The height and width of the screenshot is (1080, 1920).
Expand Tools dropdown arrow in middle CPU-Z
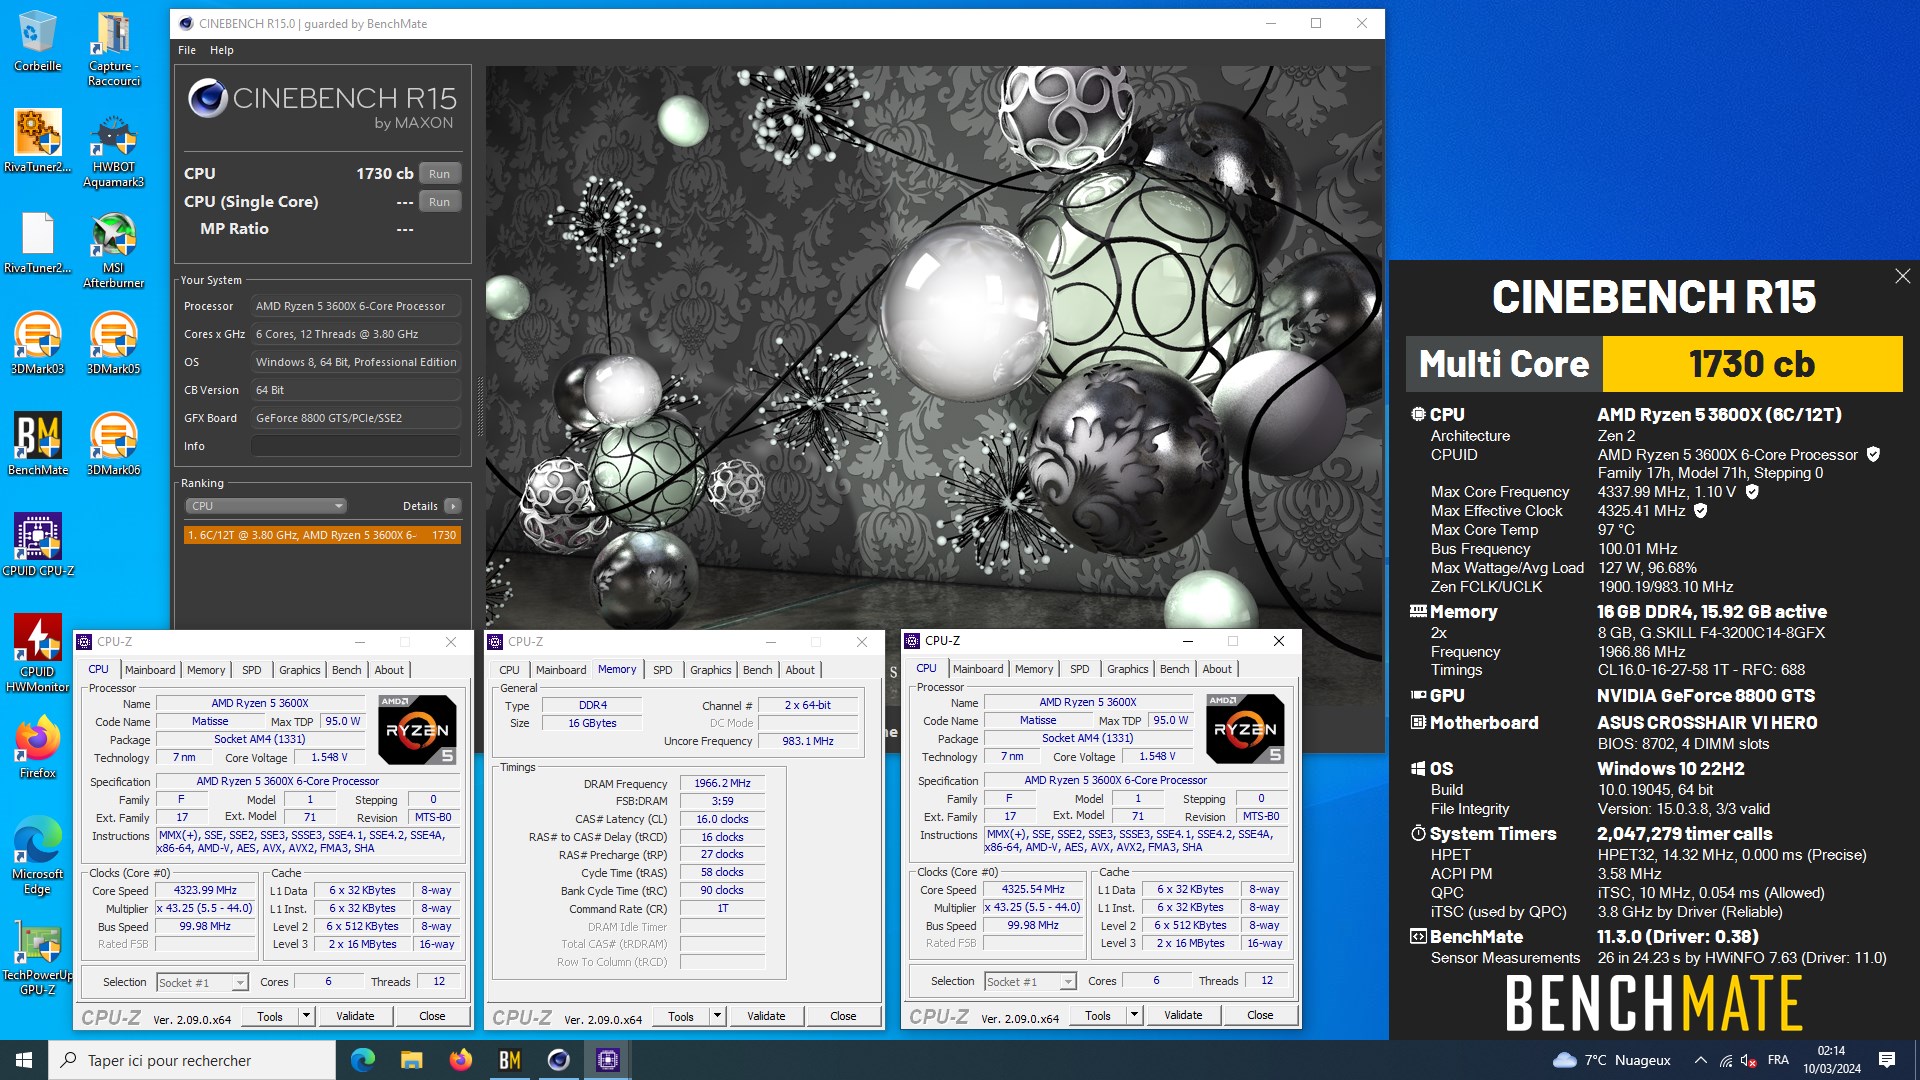coord(717,1016)
